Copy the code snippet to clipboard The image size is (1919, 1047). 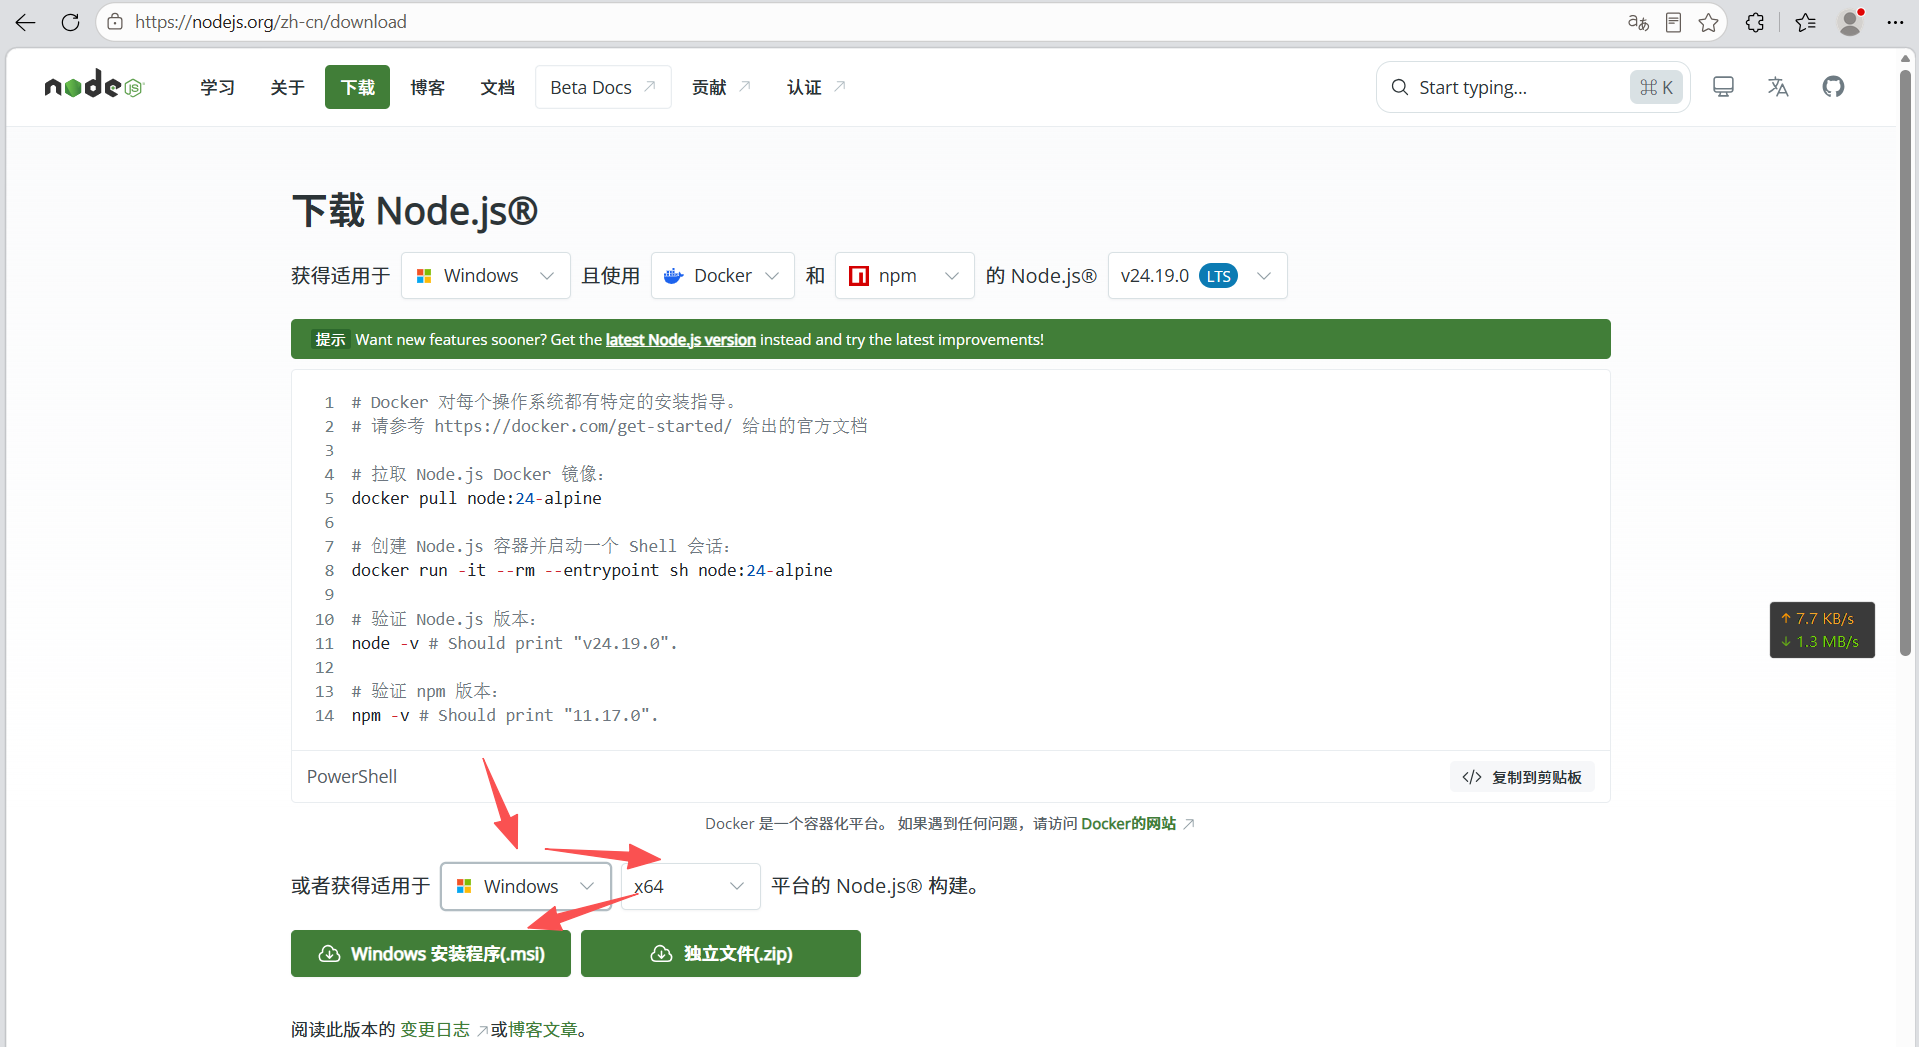(1522, 777)
